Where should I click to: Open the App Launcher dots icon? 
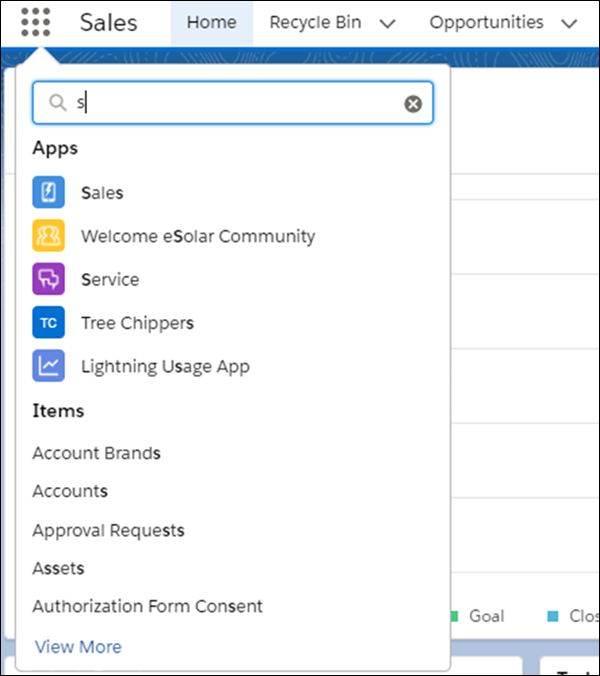35,22
